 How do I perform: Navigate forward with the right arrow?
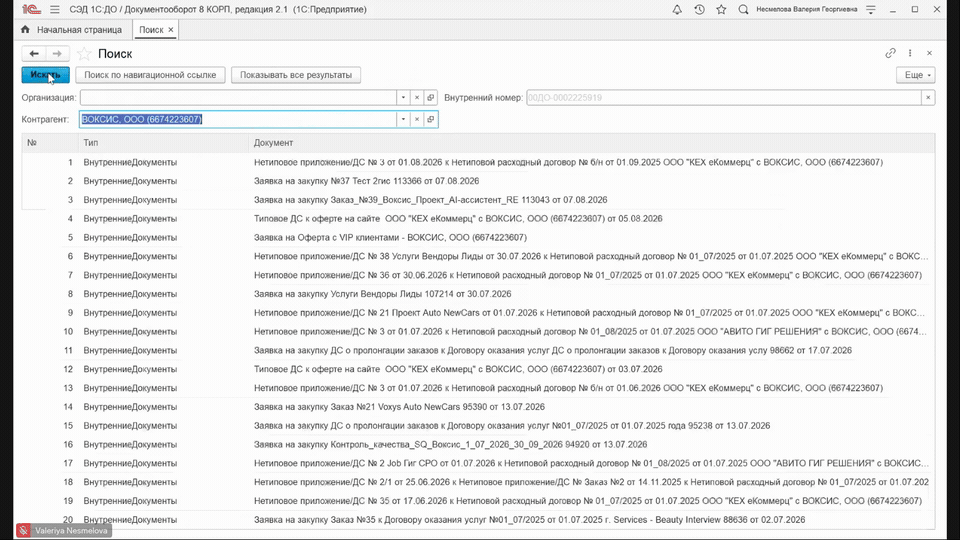click(x=57, y=54)
